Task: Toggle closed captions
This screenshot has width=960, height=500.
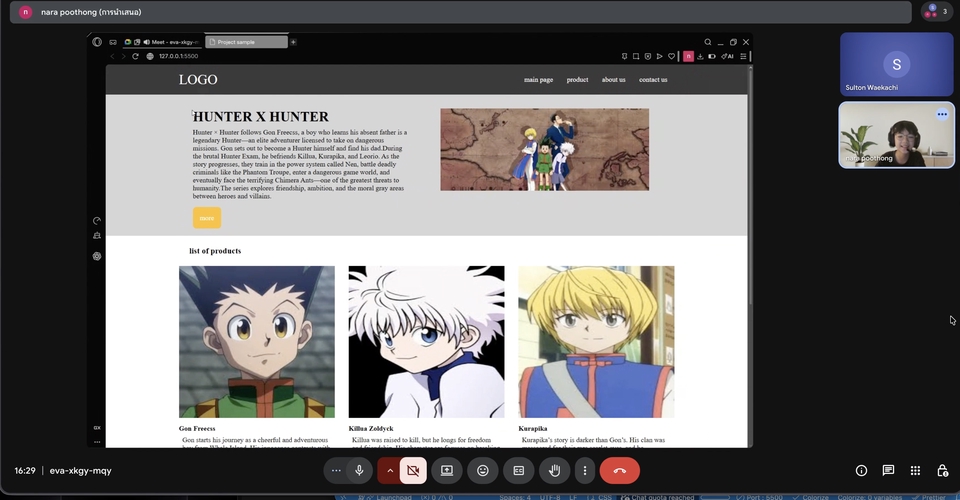Action: pyautogui.click(x=519, y=471)
